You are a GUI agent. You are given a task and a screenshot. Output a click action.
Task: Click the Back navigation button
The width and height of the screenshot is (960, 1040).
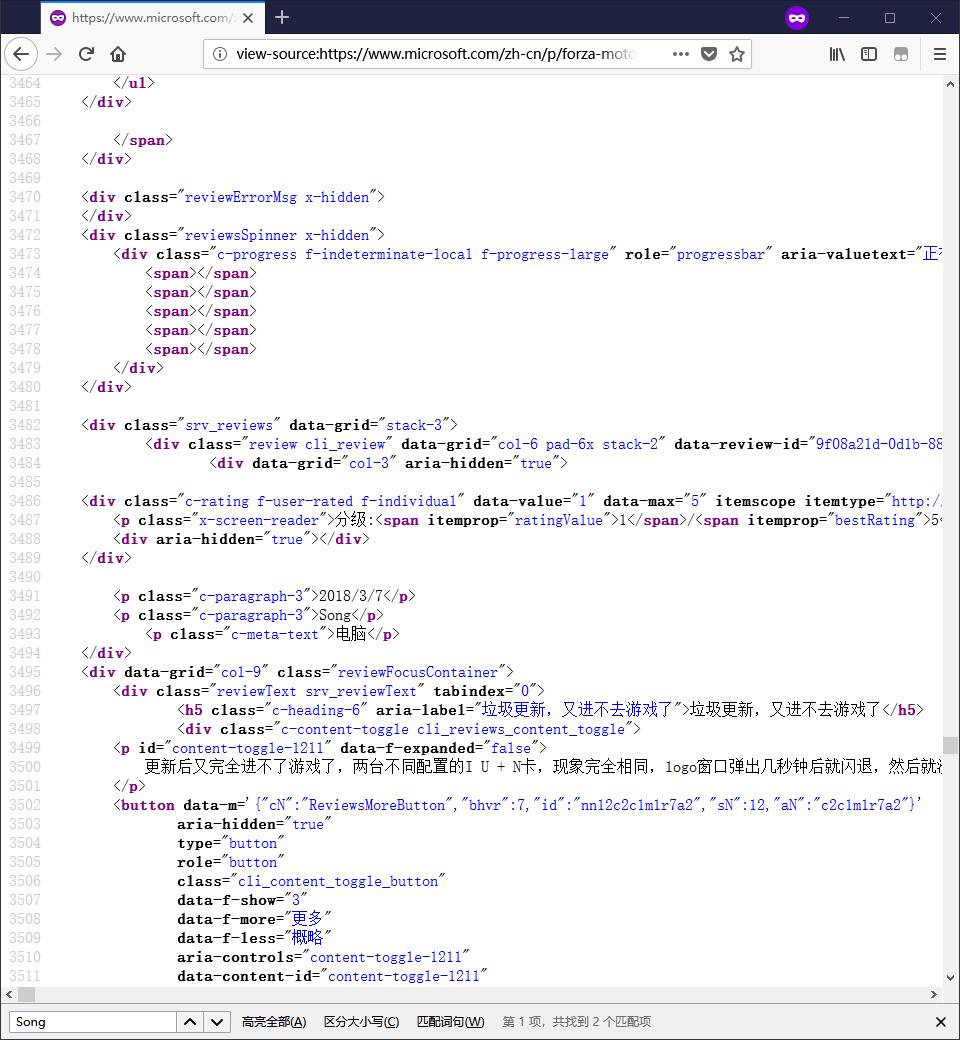[x=21, y=54]
